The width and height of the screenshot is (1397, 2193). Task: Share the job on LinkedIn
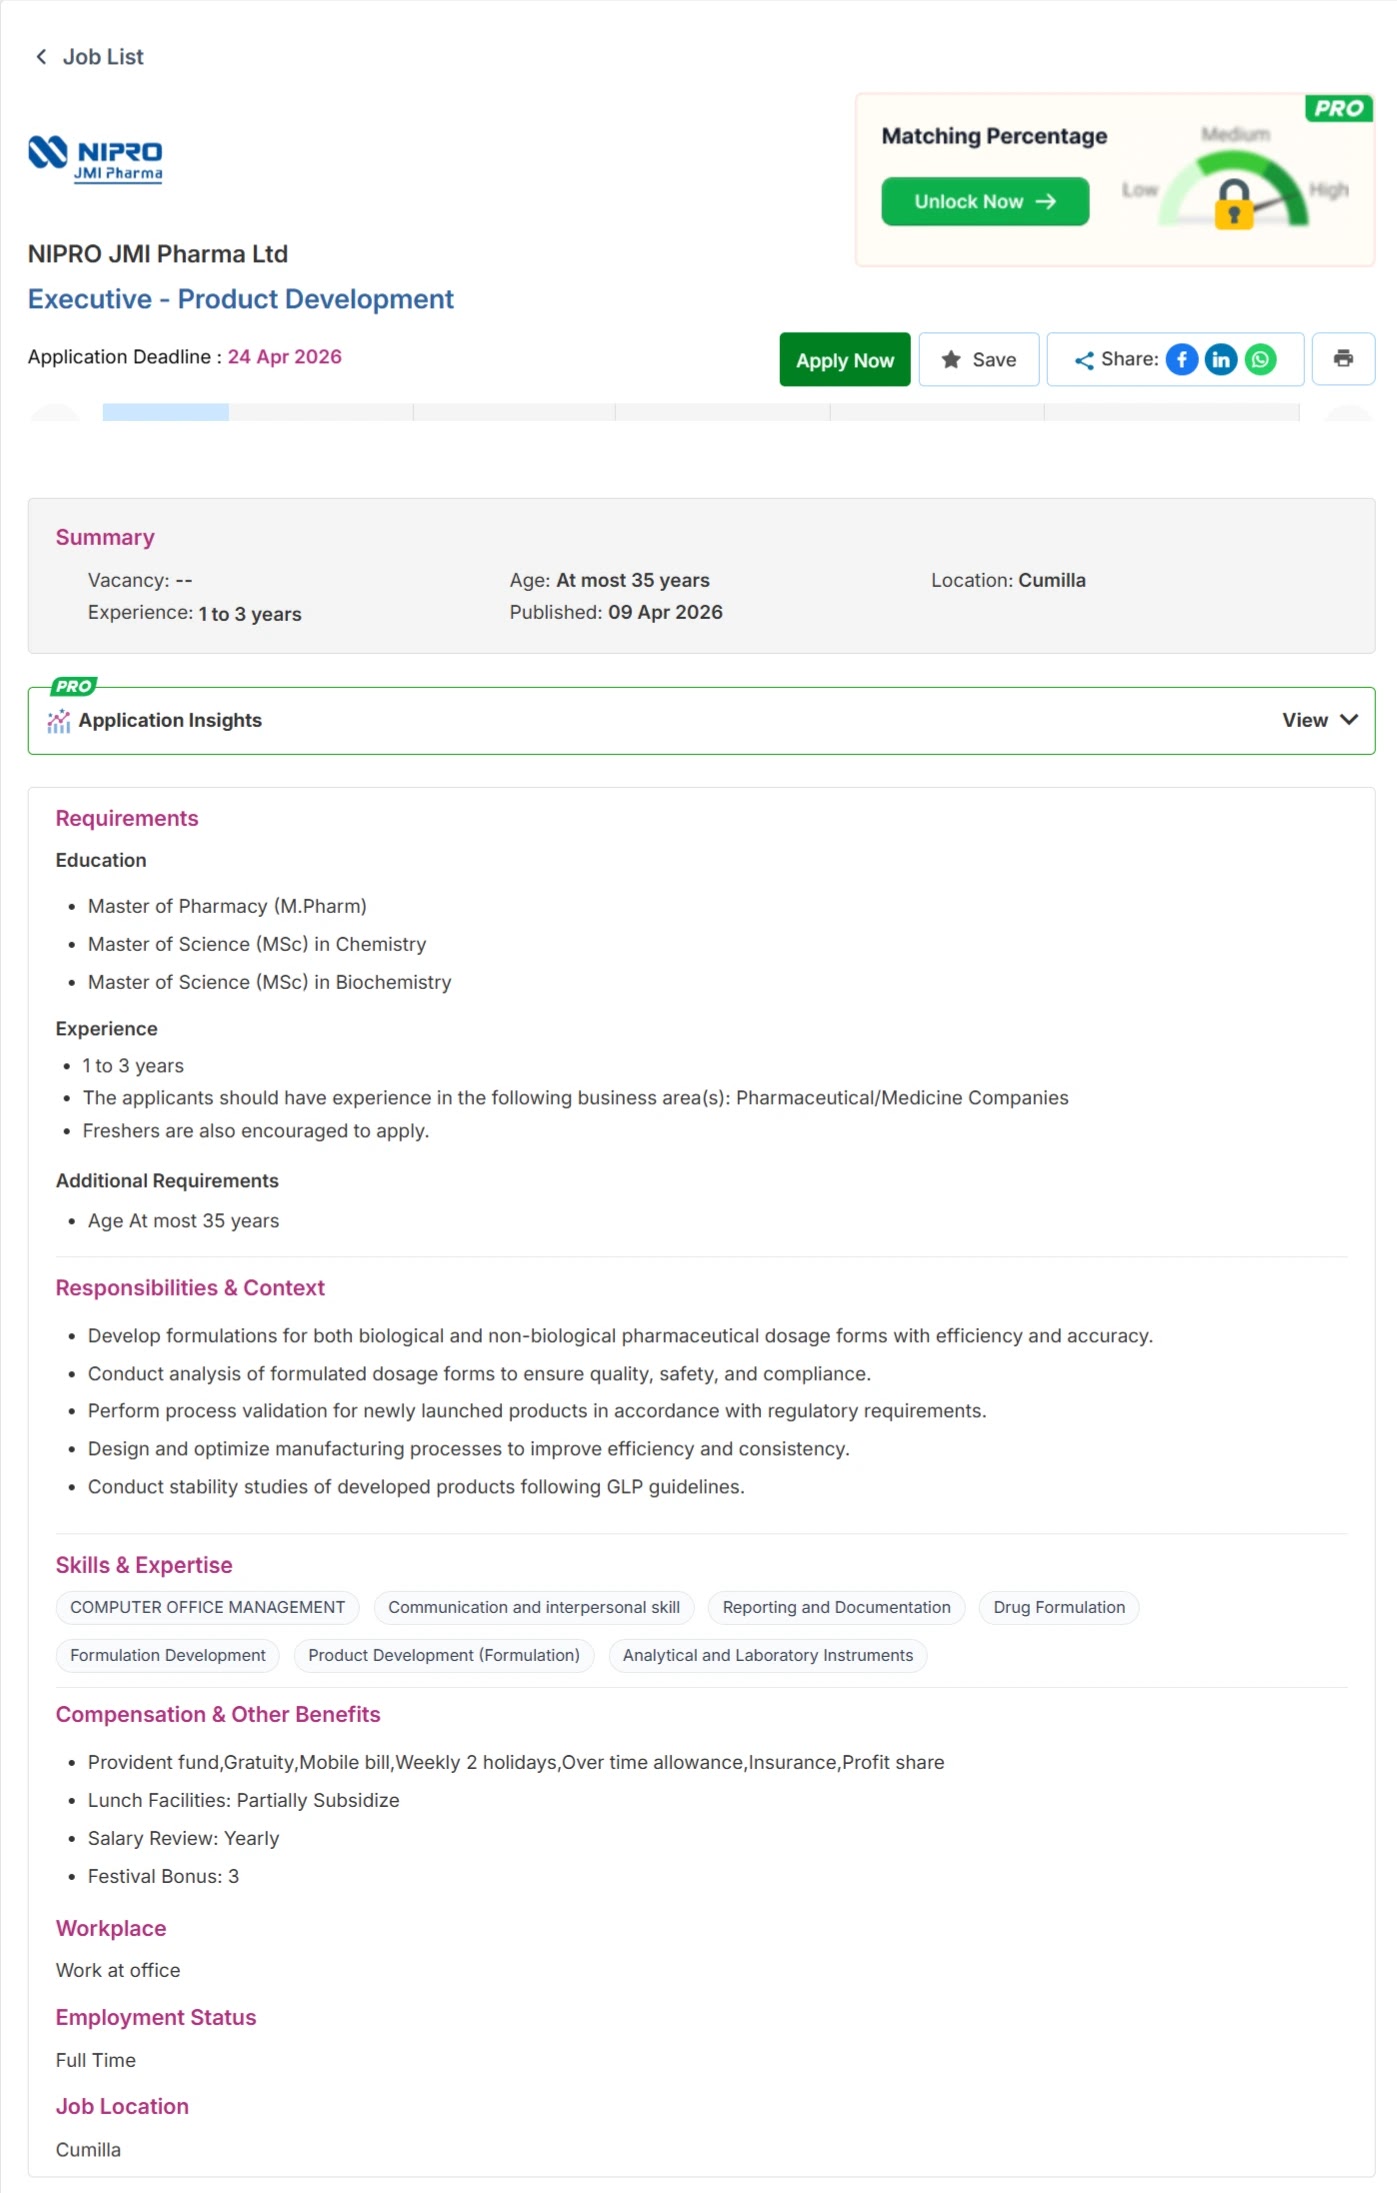(x=1220, y=360)
